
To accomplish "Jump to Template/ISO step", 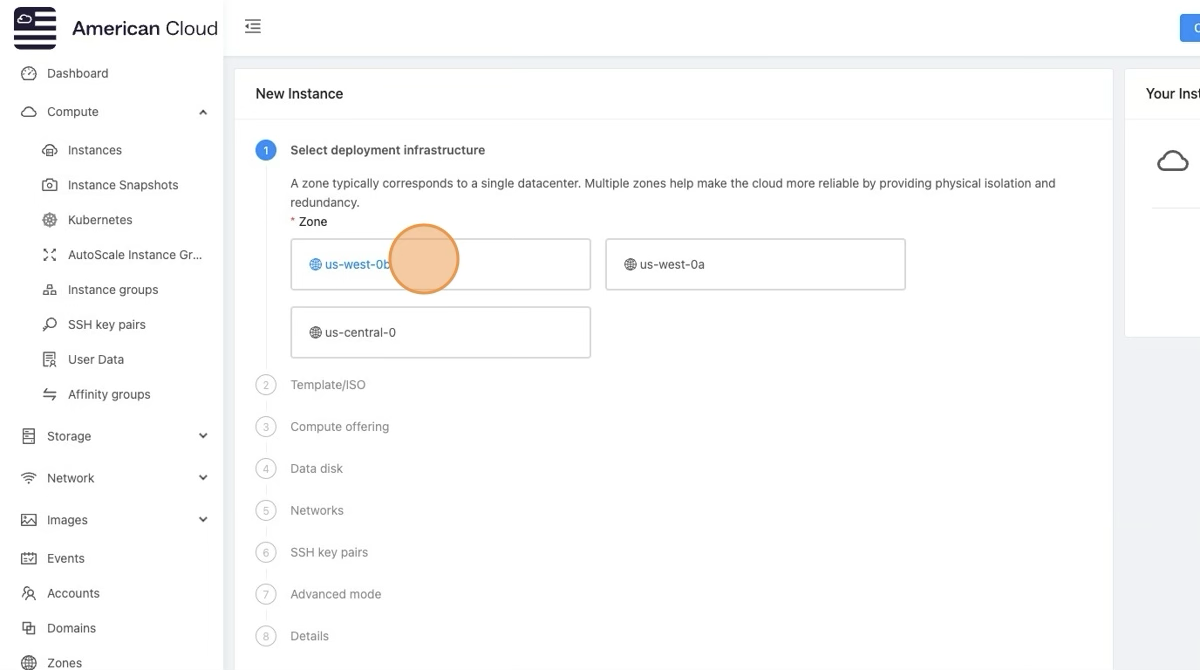I will click(327, 385).
